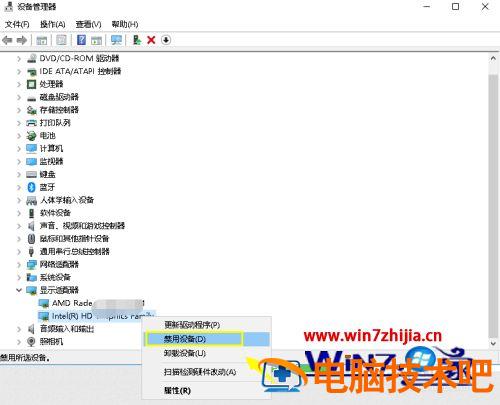Click the back arrow toolbar icon

[x=7, y=40]
